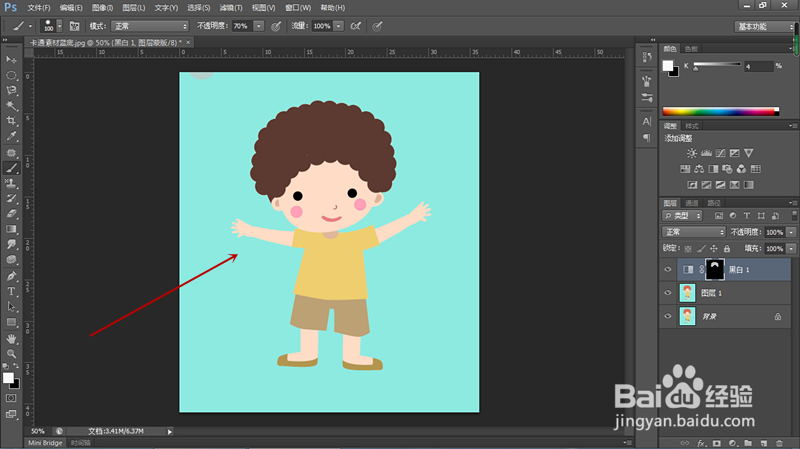Screen dimensions: 800x449
Task: Hide the 黑白 1 adjustment layer
Action: tap(668, 270)
